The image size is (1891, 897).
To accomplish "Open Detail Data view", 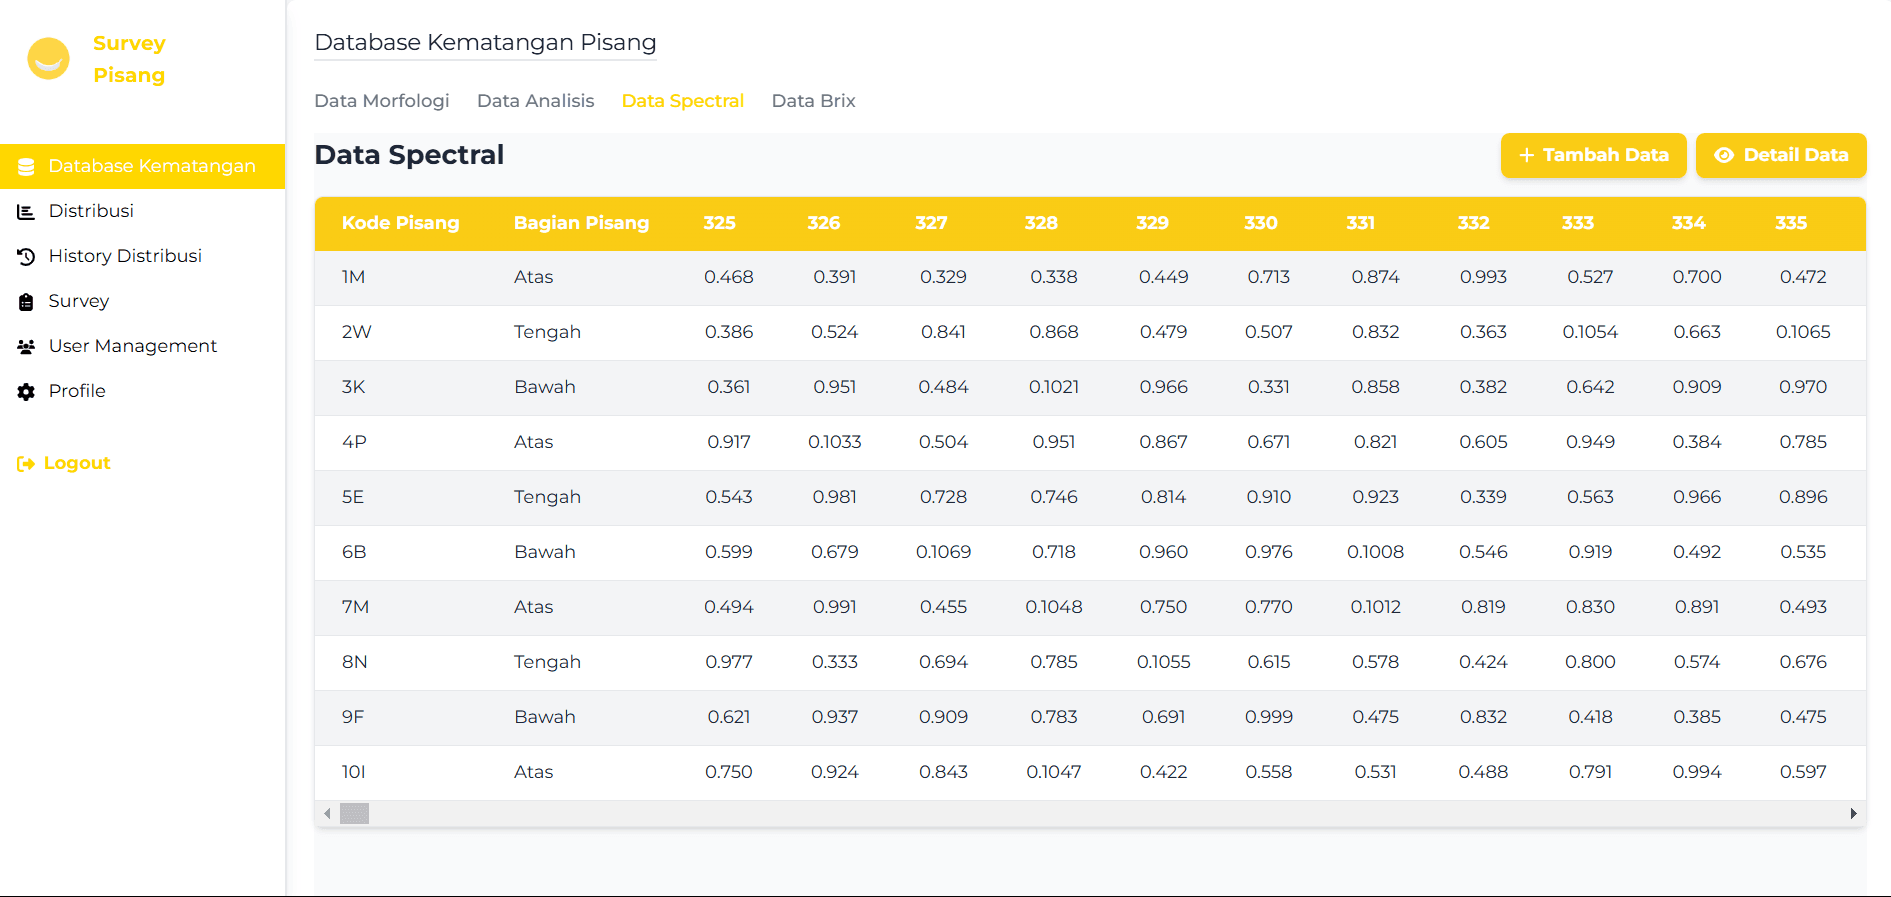I will click(1780, 155).
